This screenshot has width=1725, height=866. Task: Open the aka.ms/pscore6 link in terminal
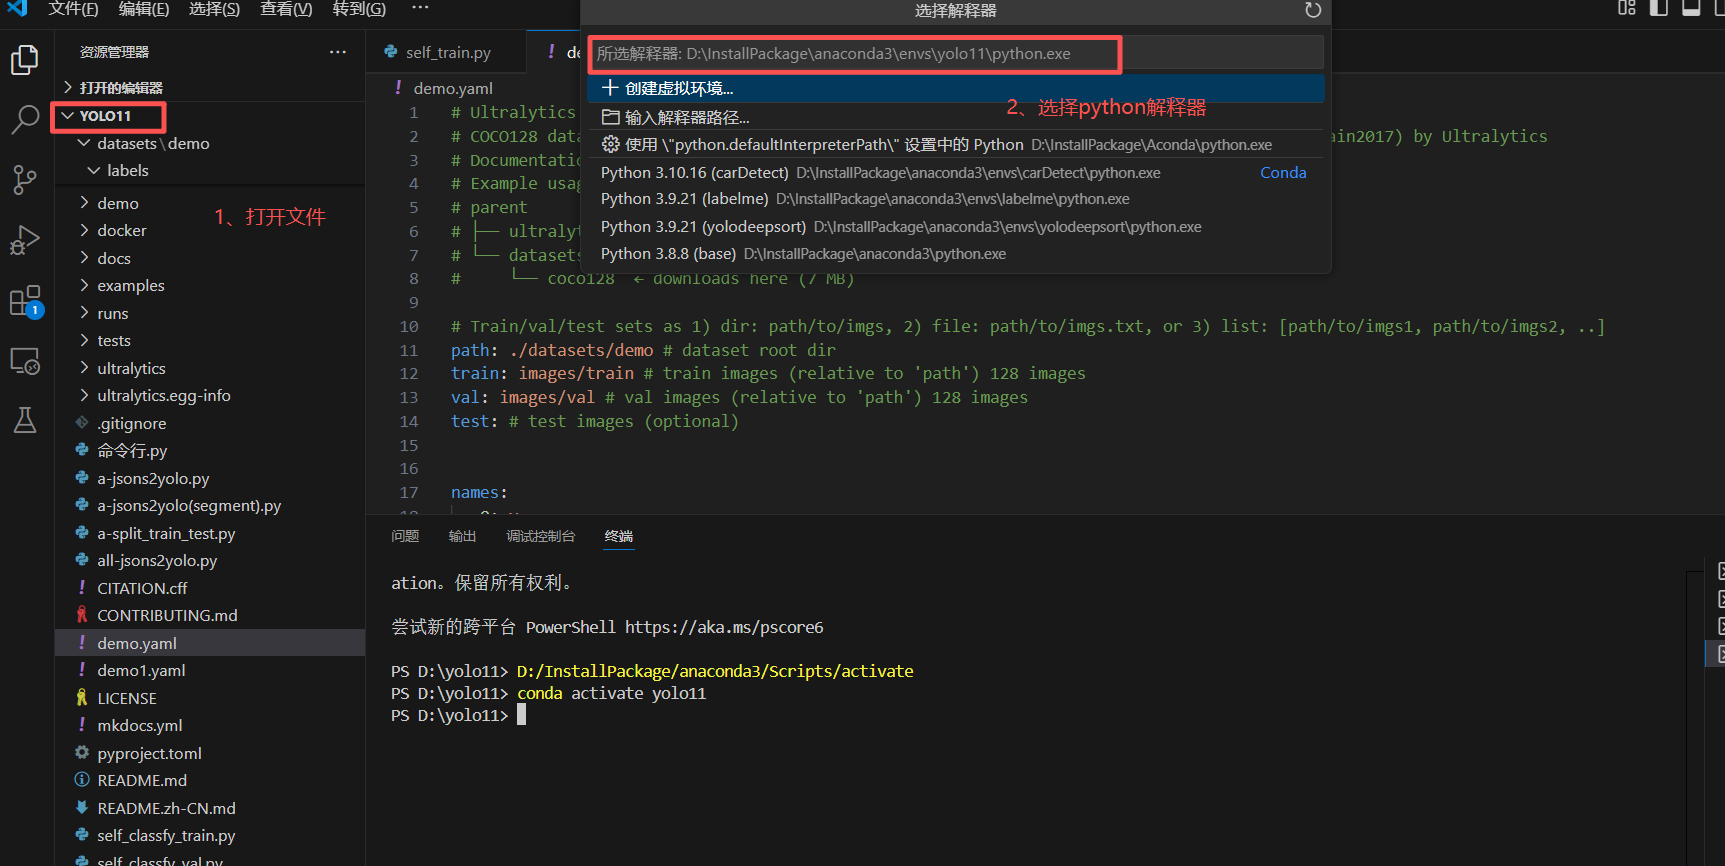[724, 628]
